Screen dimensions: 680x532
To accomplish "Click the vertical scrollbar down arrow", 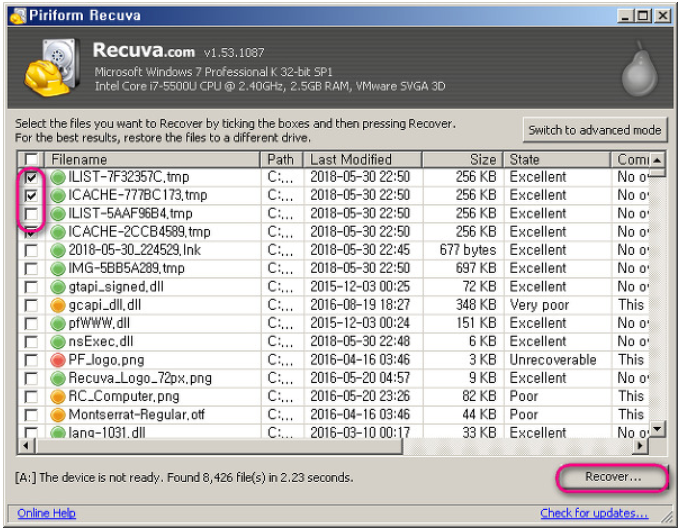I will point(657,429).
